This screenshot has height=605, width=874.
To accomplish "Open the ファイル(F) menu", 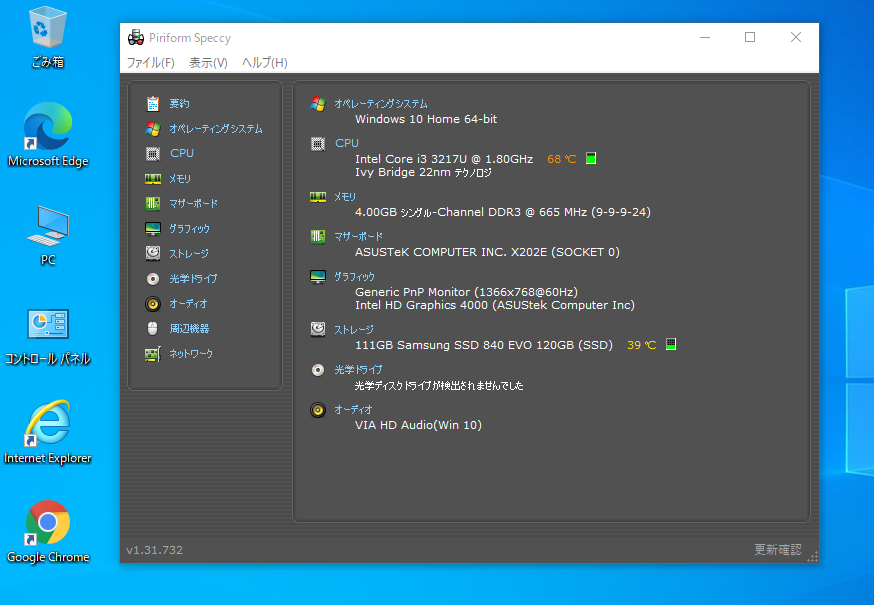I will click(150, 62).
